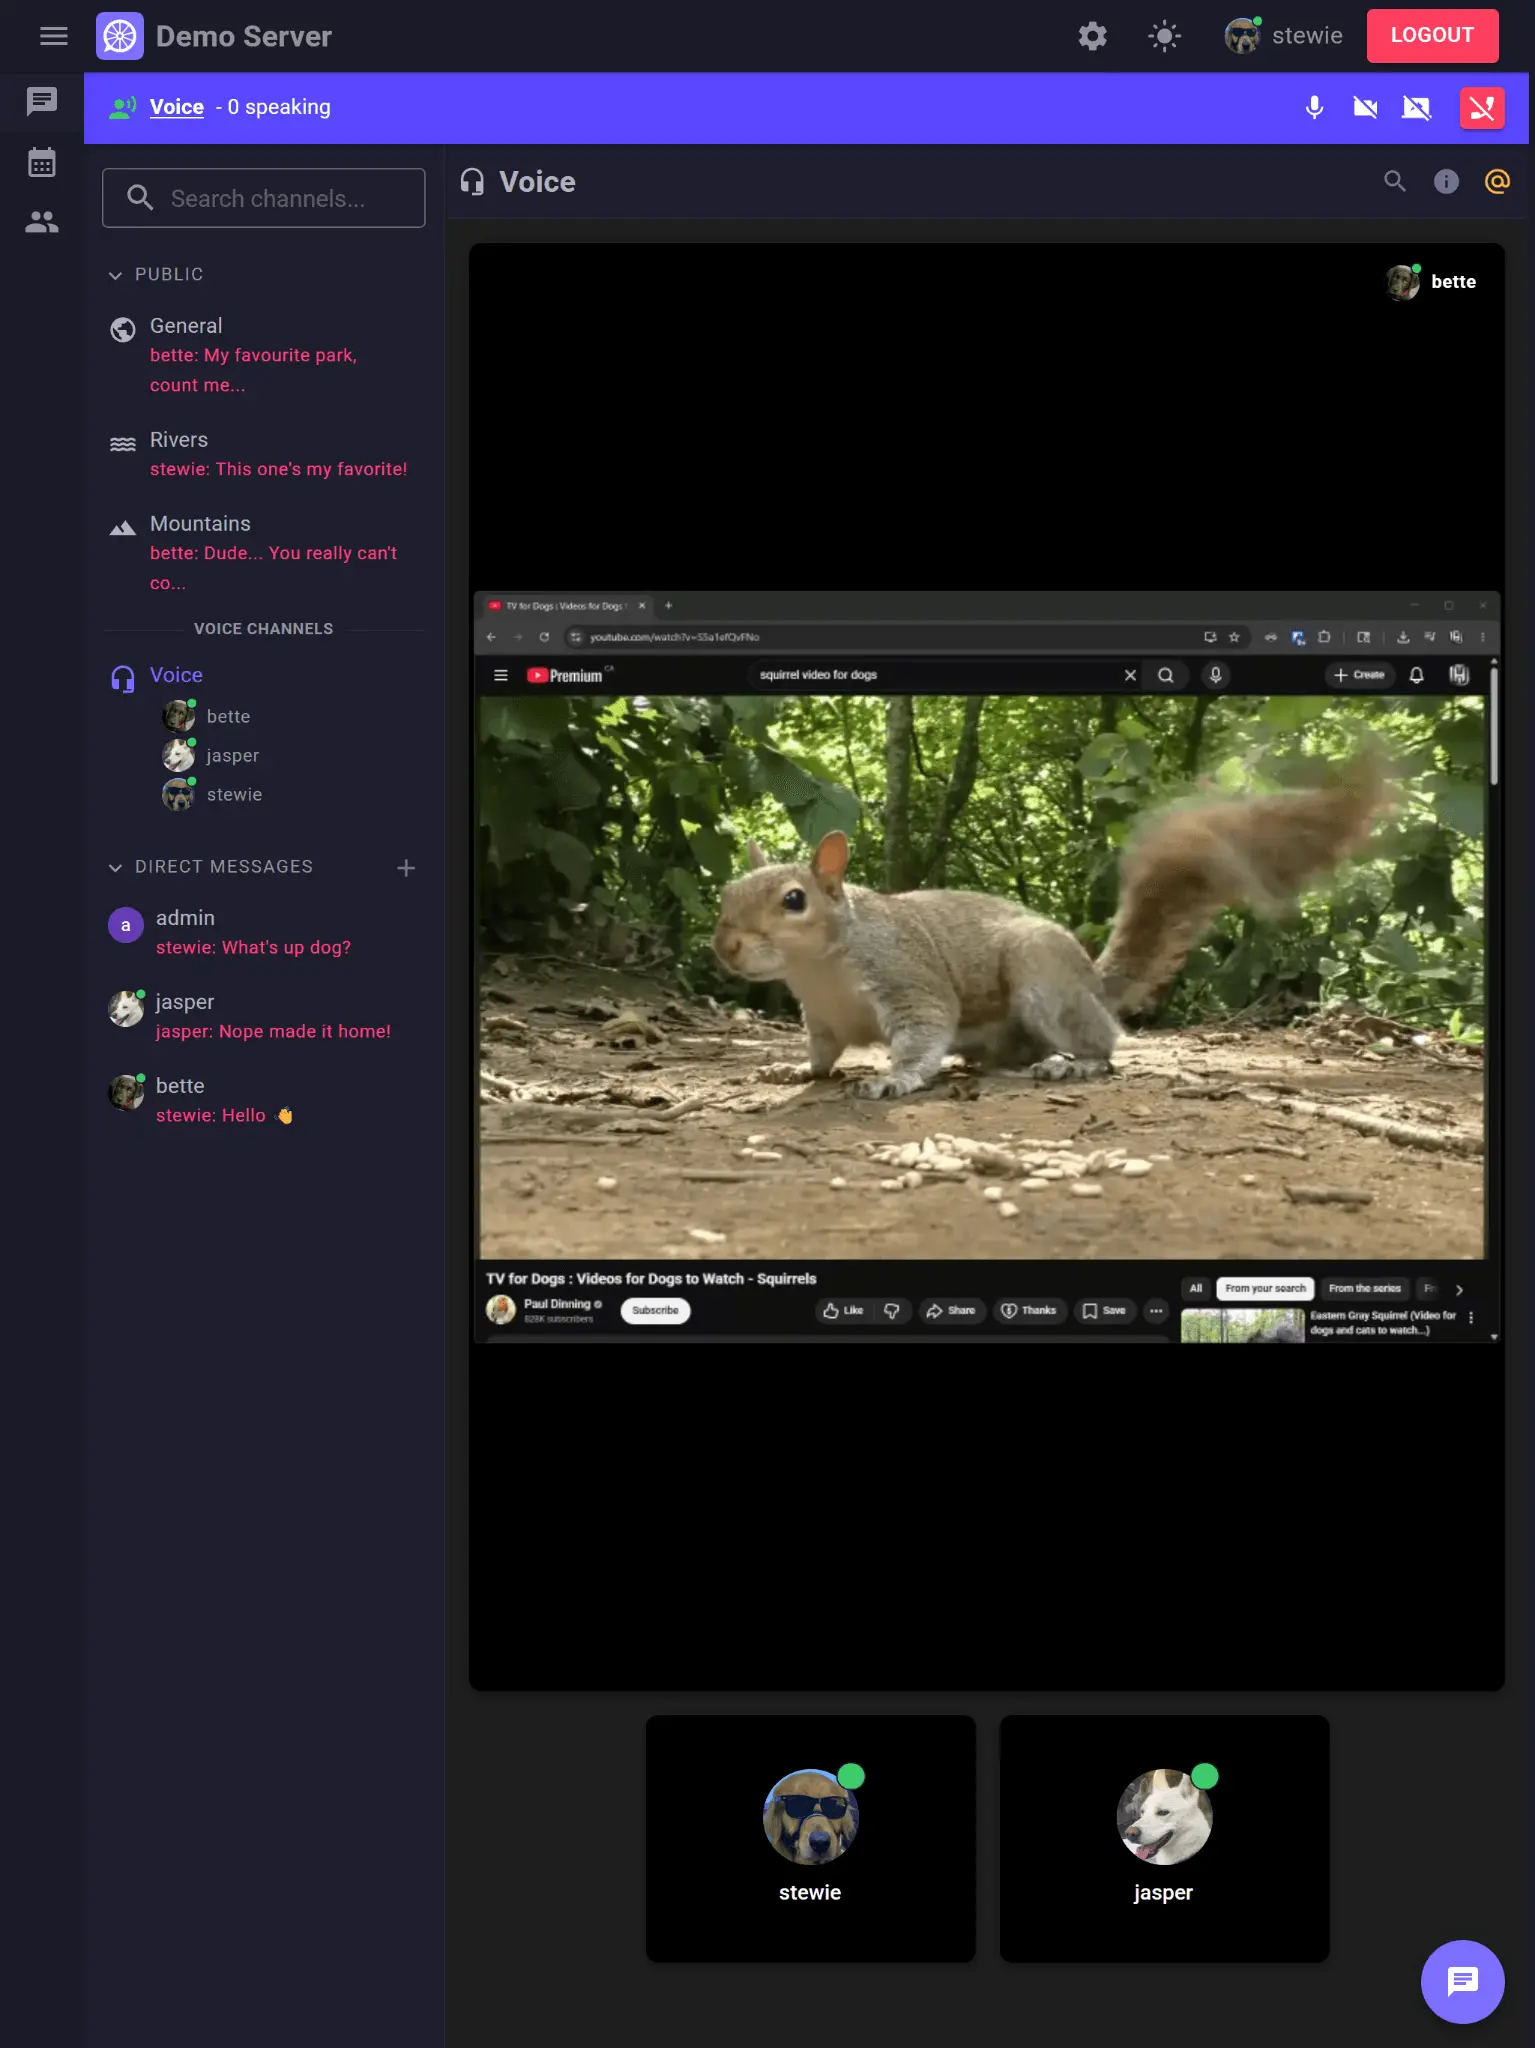Open the users sidebar icon
Viewport: 1535px width, 2048px height.
tap(42, 222)
